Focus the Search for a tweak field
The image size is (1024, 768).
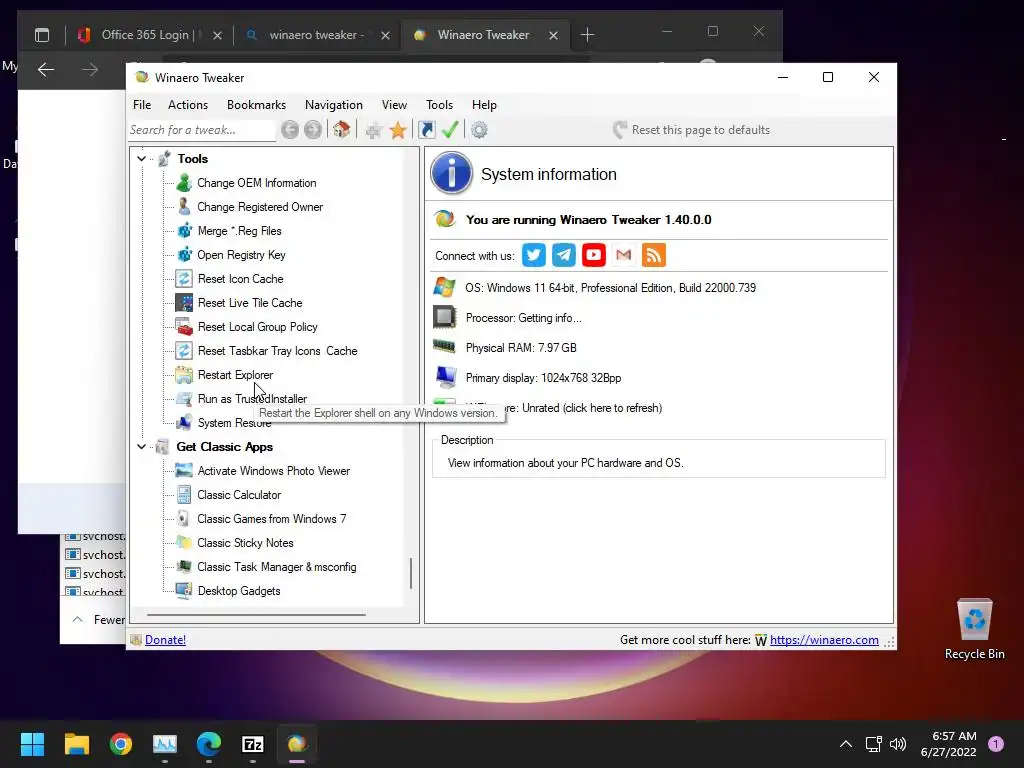202,130
